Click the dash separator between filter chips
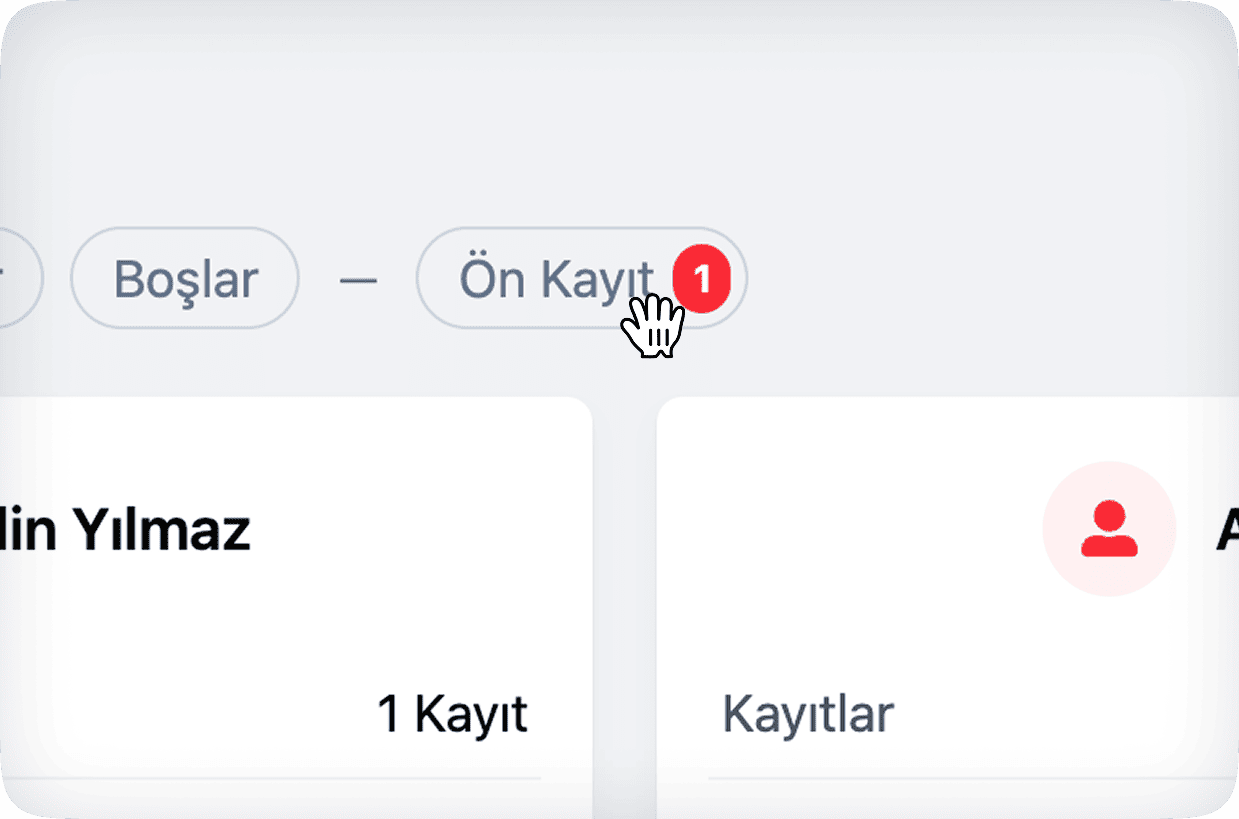Viewport: 1239px width, 819px height. coord(358,281)
